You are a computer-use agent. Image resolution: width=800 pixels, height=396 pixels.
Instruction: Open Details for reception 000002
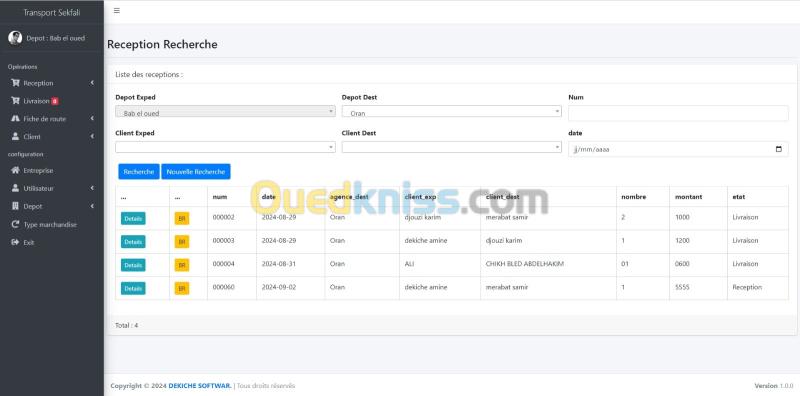pyautogui.click(x=133, y=218)
